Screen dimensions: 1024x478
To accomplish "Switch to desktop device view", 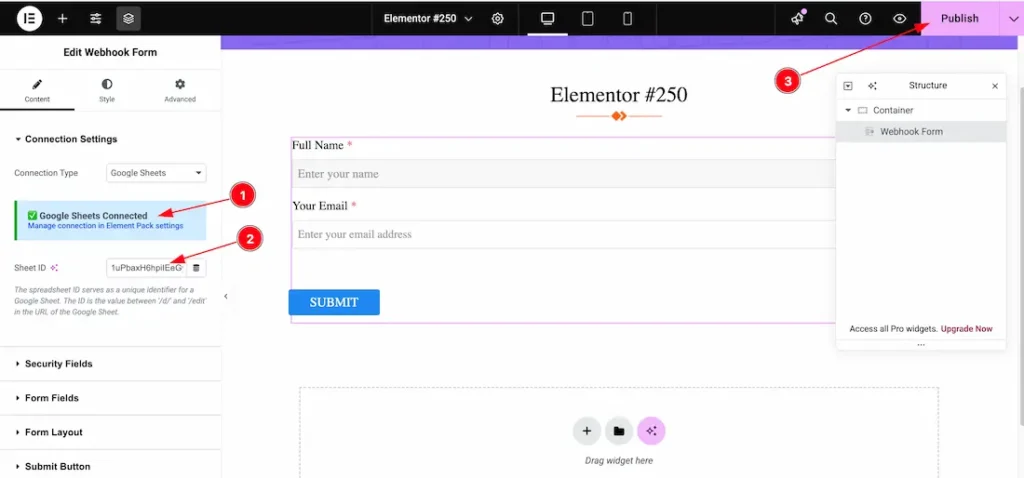I will (x=547, y=18).
